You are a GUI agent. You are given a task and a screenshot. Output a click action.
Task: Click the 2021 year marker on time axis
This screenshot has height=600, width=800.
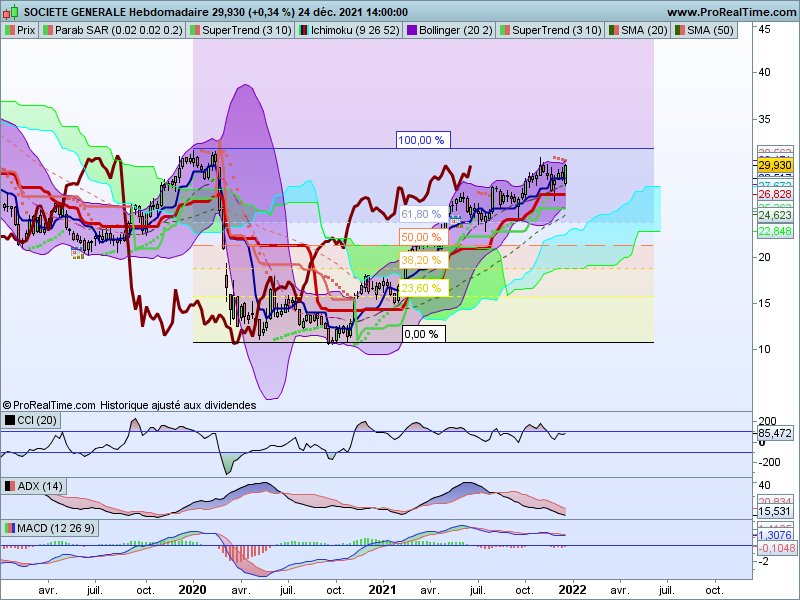pyautogui.click(x=382, y=590)
